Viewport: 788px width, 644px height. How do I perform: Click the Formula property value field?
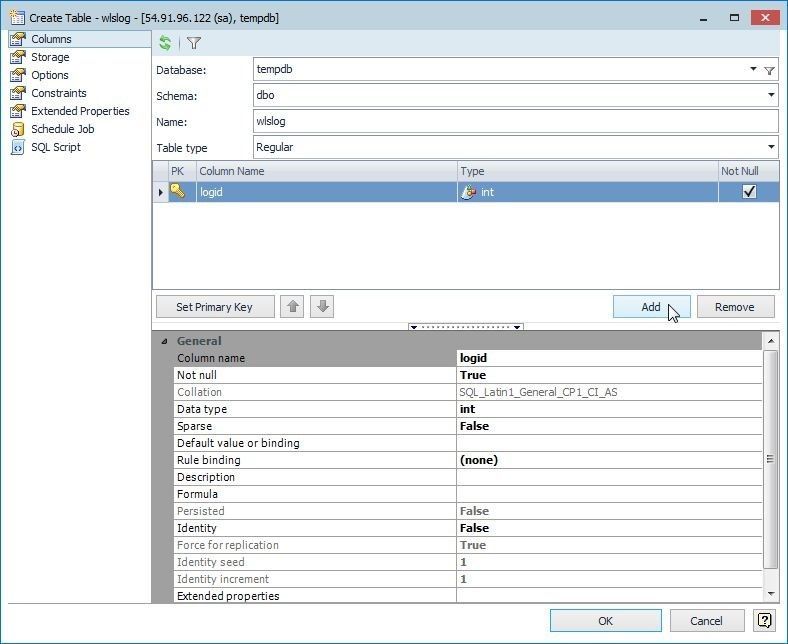[609, 494]
